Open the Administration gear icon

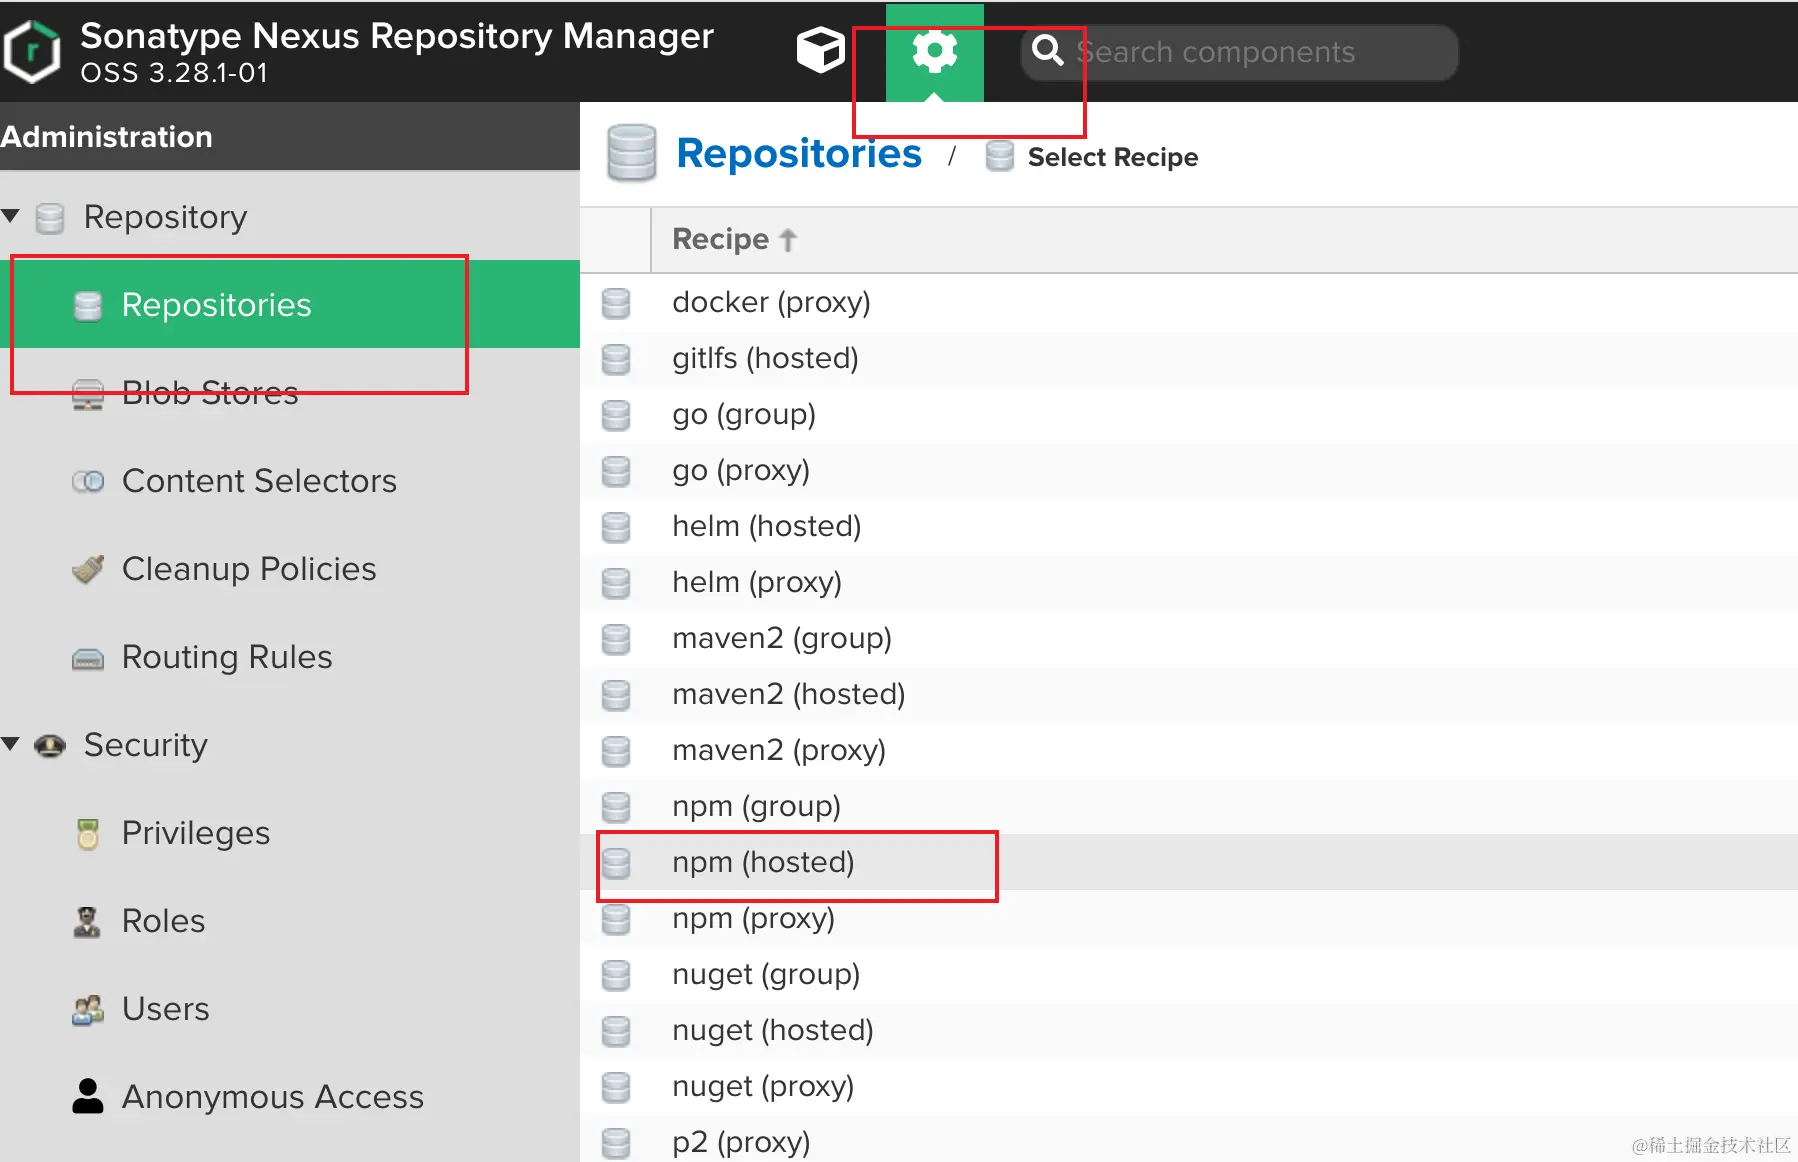(x=935, y=52)
